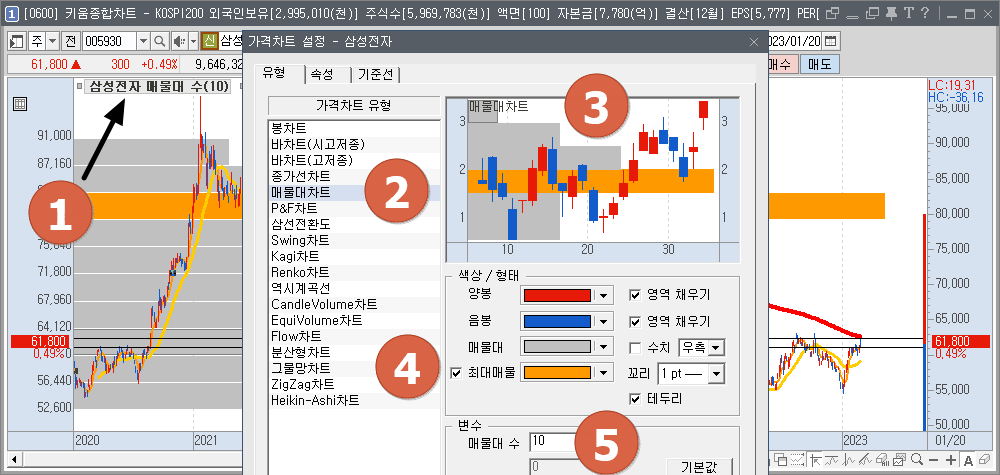Click the T font icon in title bar
Image resolution: width=1000 pixels, height=475 pixels.
(x=909, y=13)
